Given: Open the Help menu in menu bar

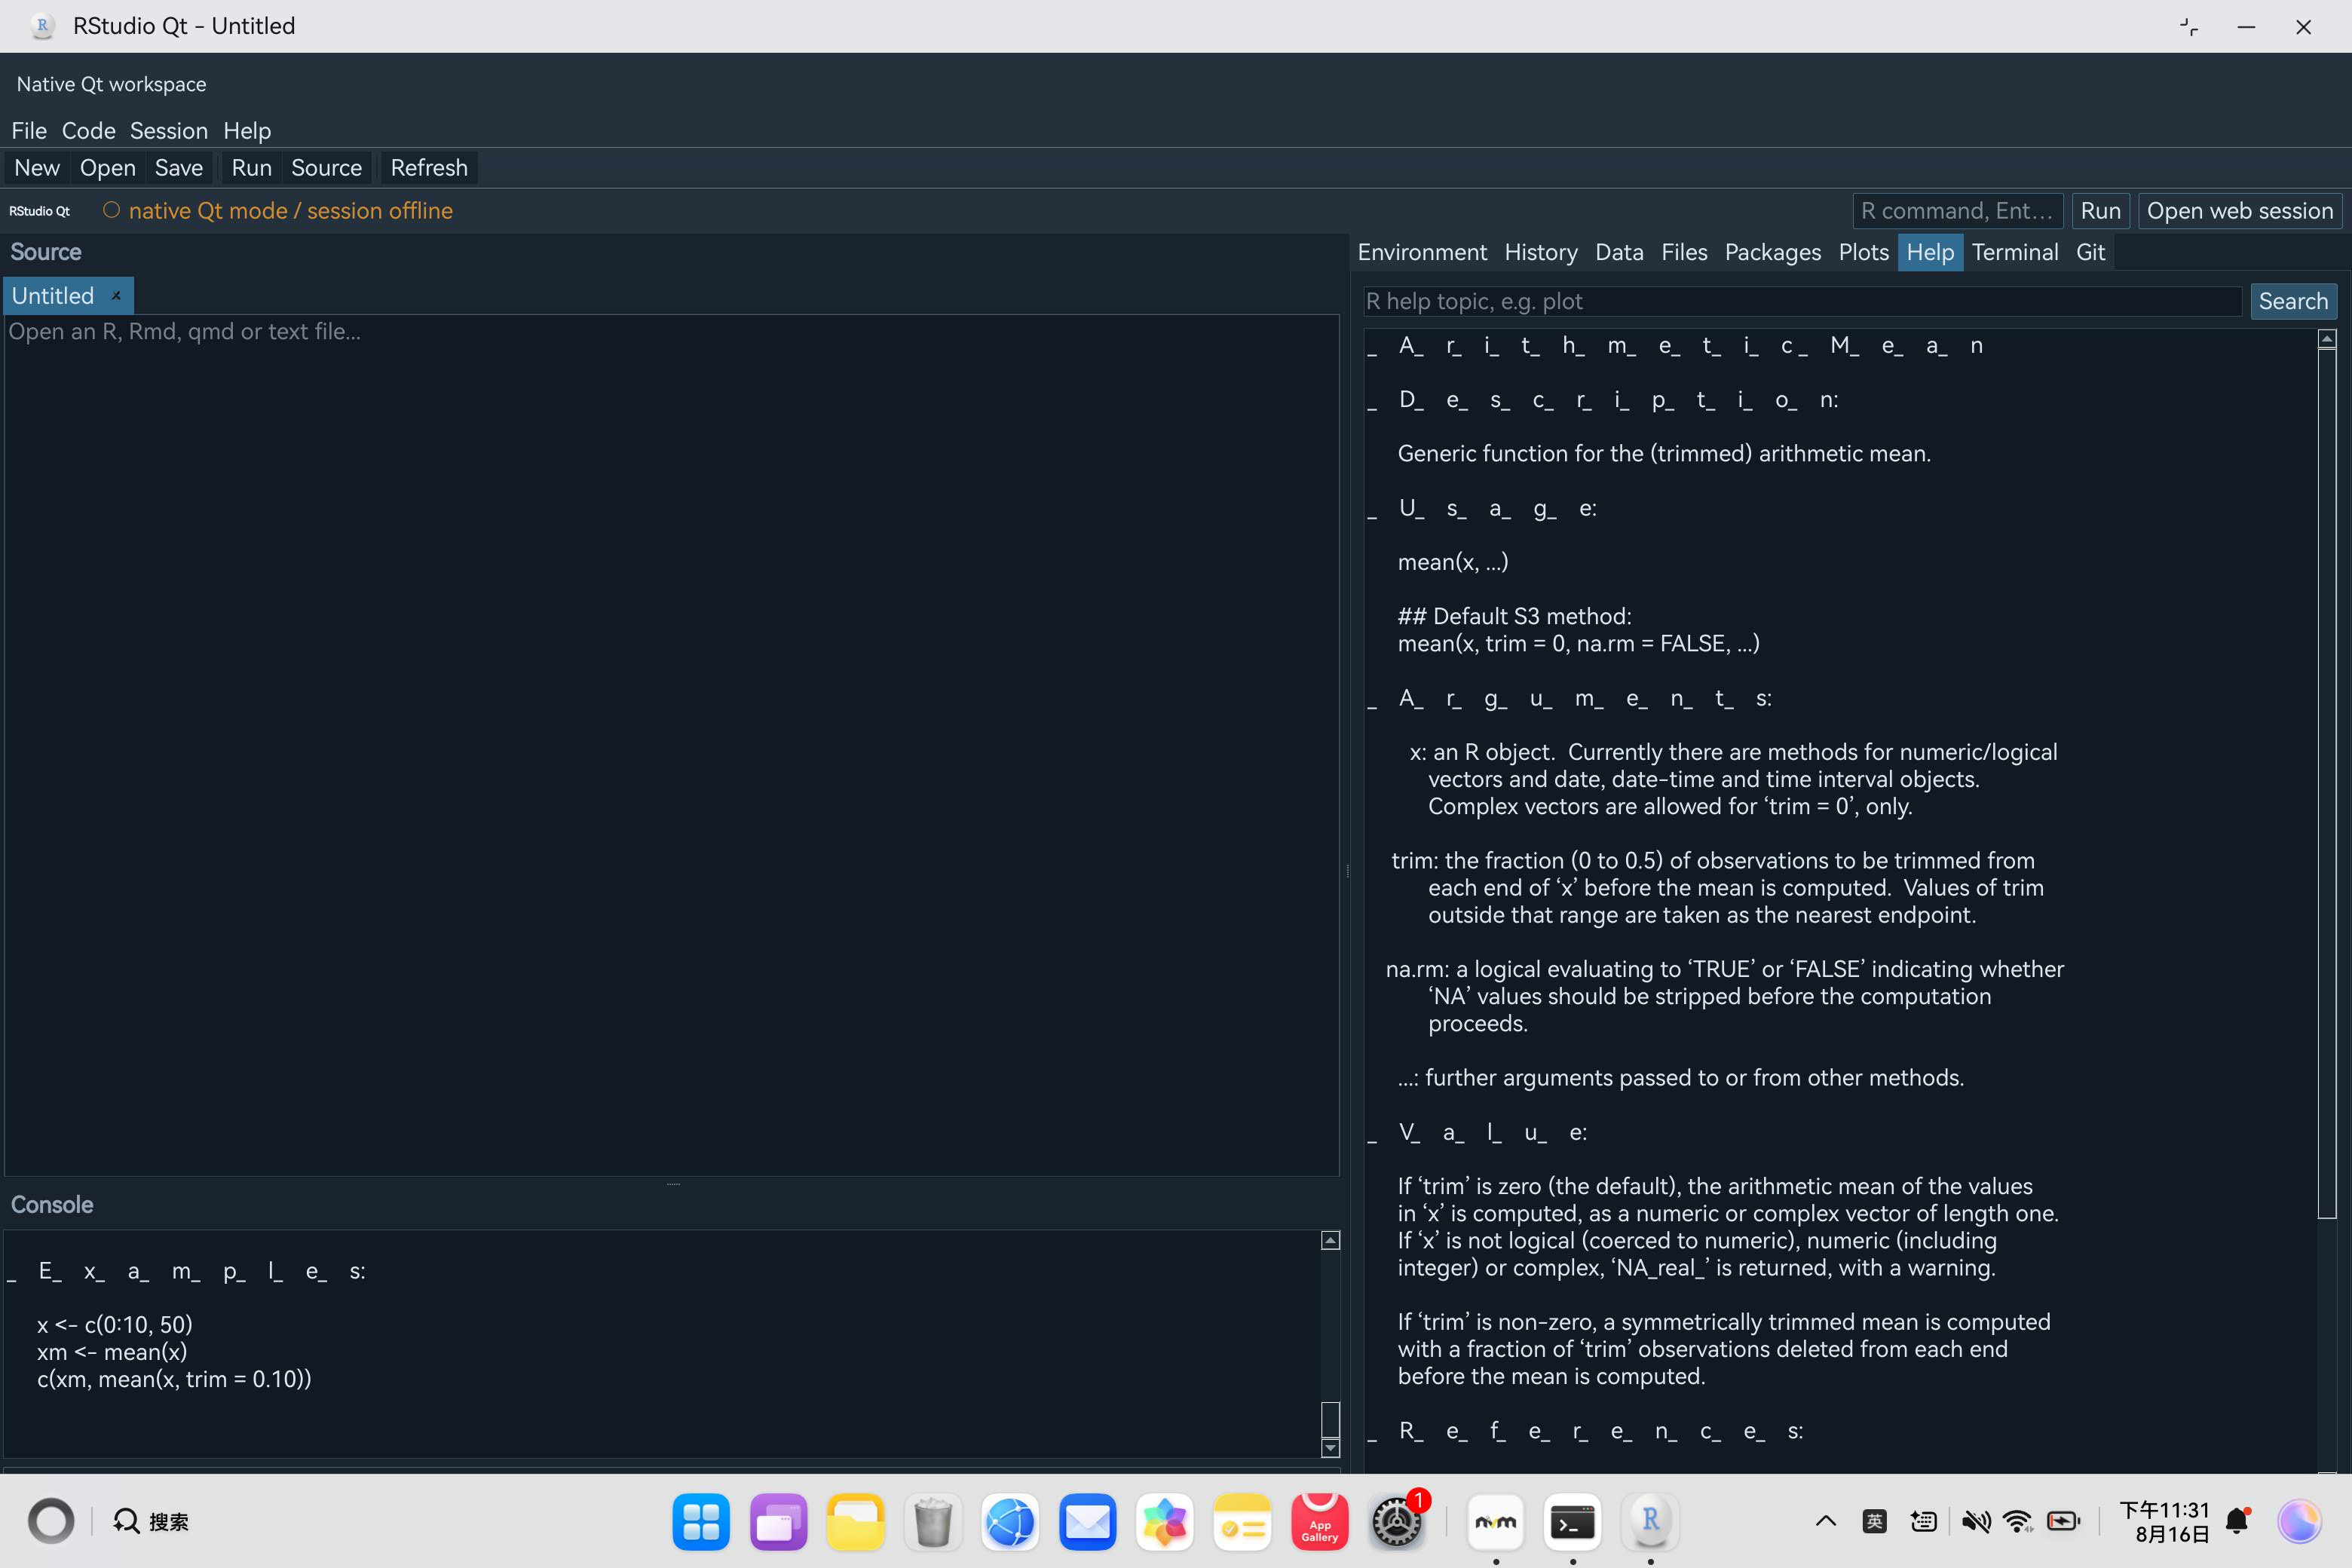Looking at the screenshot, I should point(247,131).
